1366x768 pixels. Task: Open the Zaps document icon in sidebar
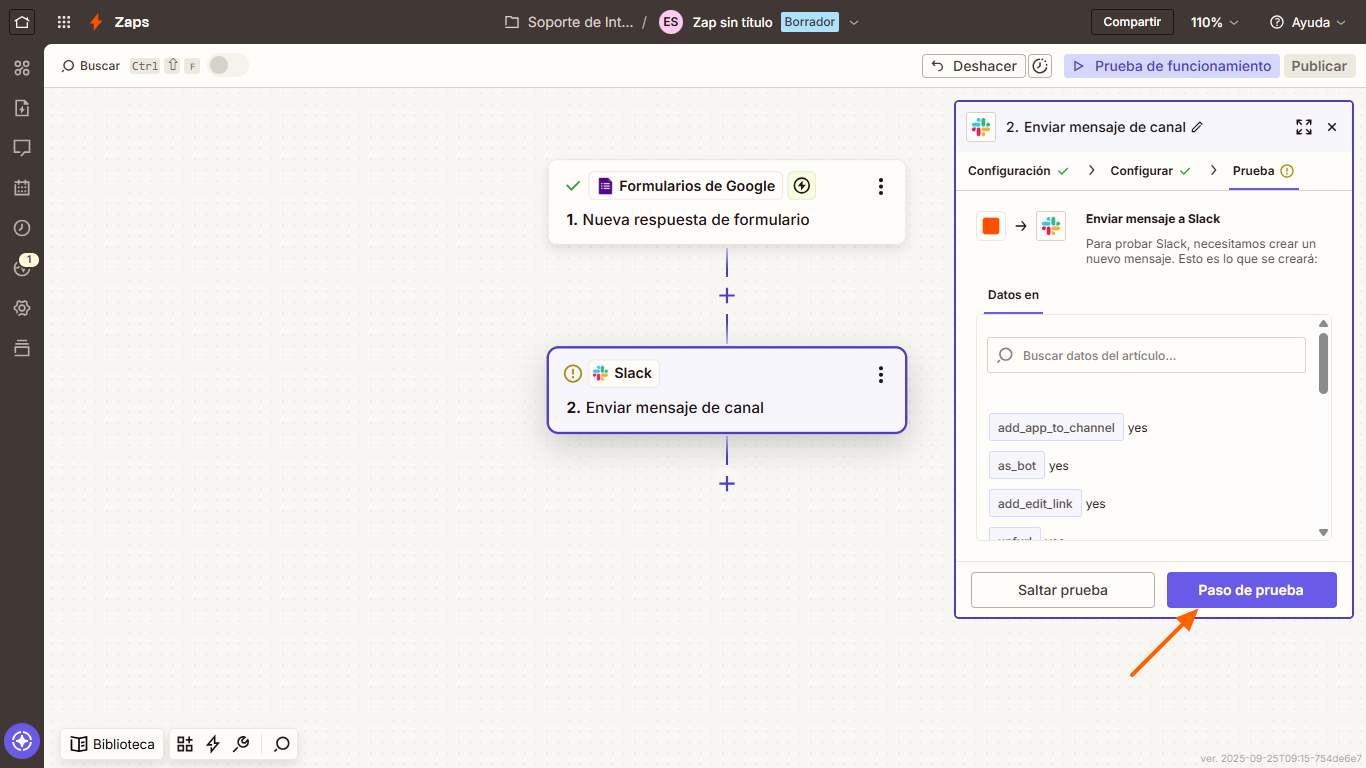tap(22, 108)
